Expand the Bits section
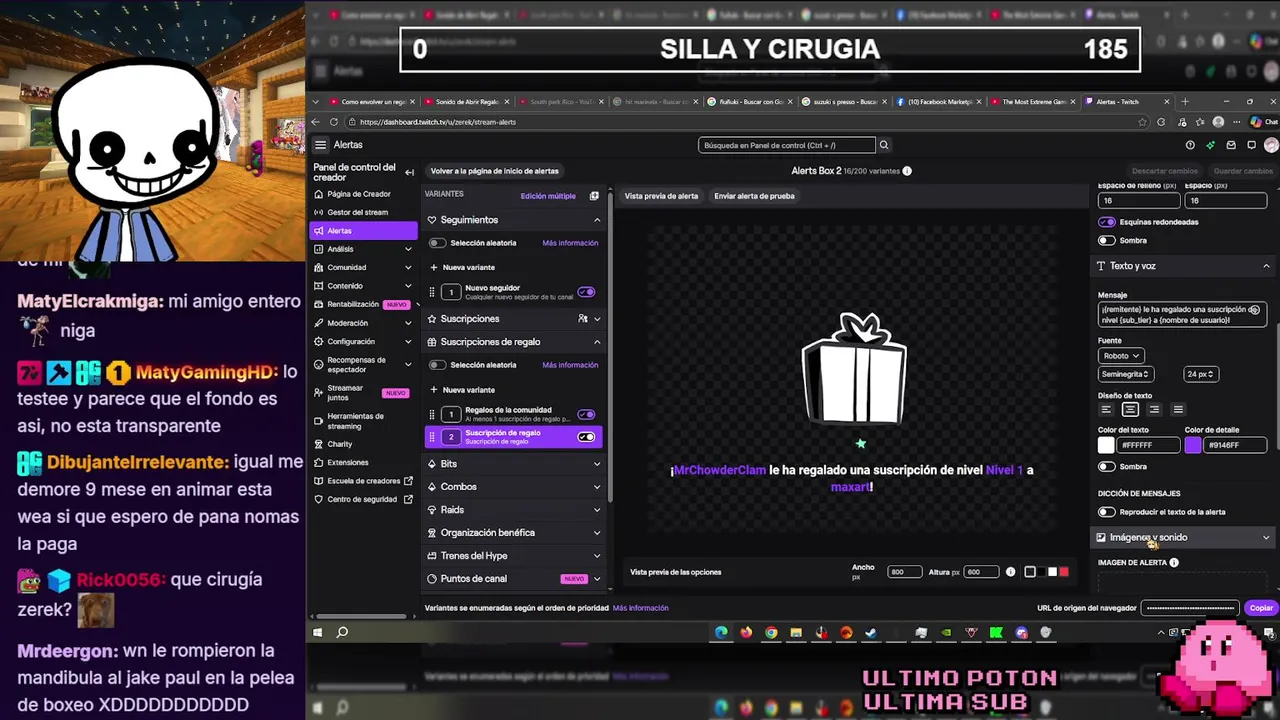1280x720 pixels. pos(597,464)
